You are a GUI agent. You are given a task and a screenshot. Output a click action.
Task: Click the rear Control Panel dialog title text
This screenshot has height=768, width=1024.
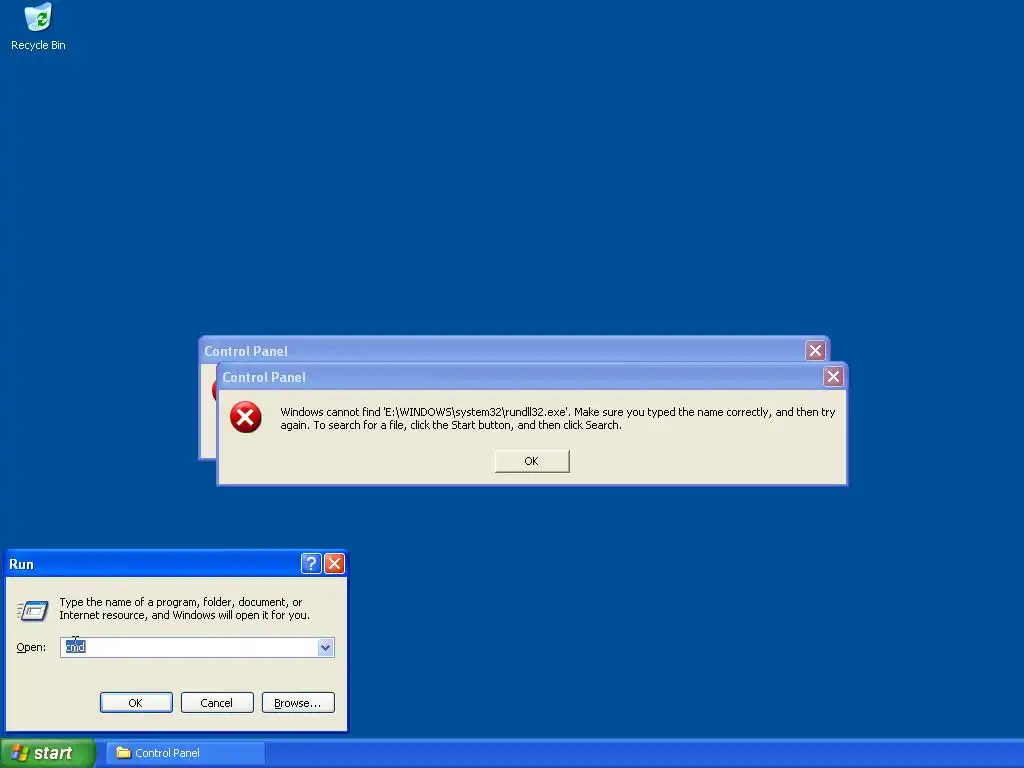[x=246, y=351]
